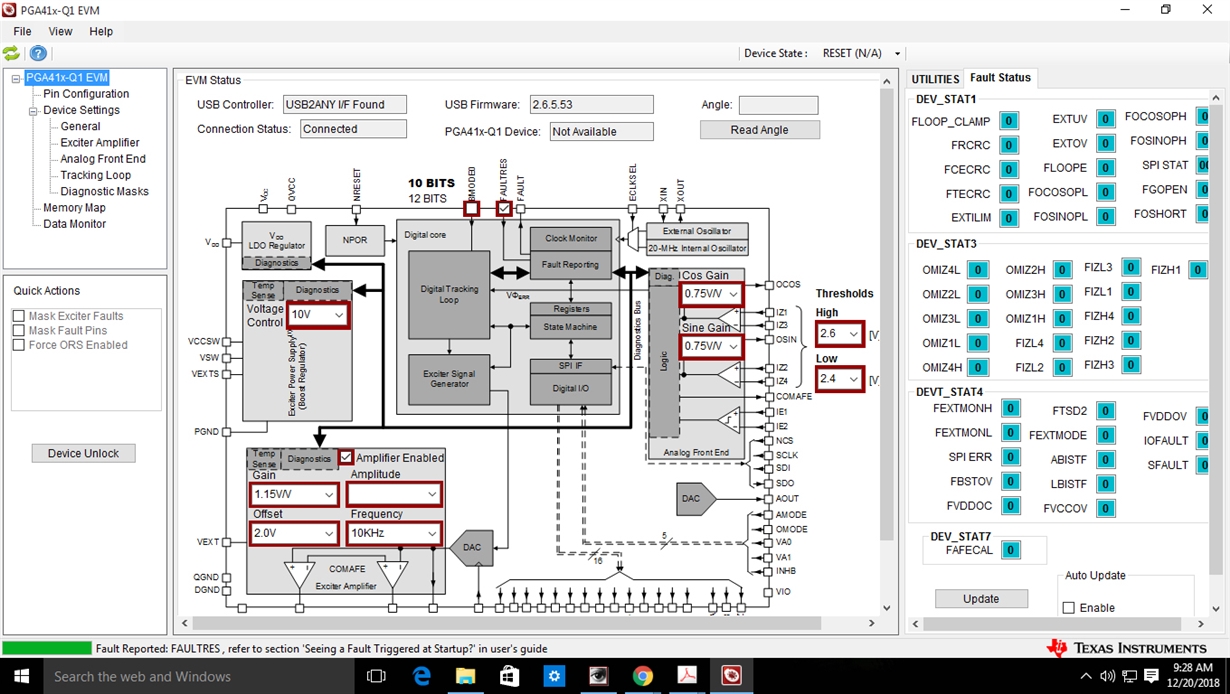The width and height of the screenshot is (1230, 694).
Task: Open the High threshold dropdown
Action: [839, 333]
